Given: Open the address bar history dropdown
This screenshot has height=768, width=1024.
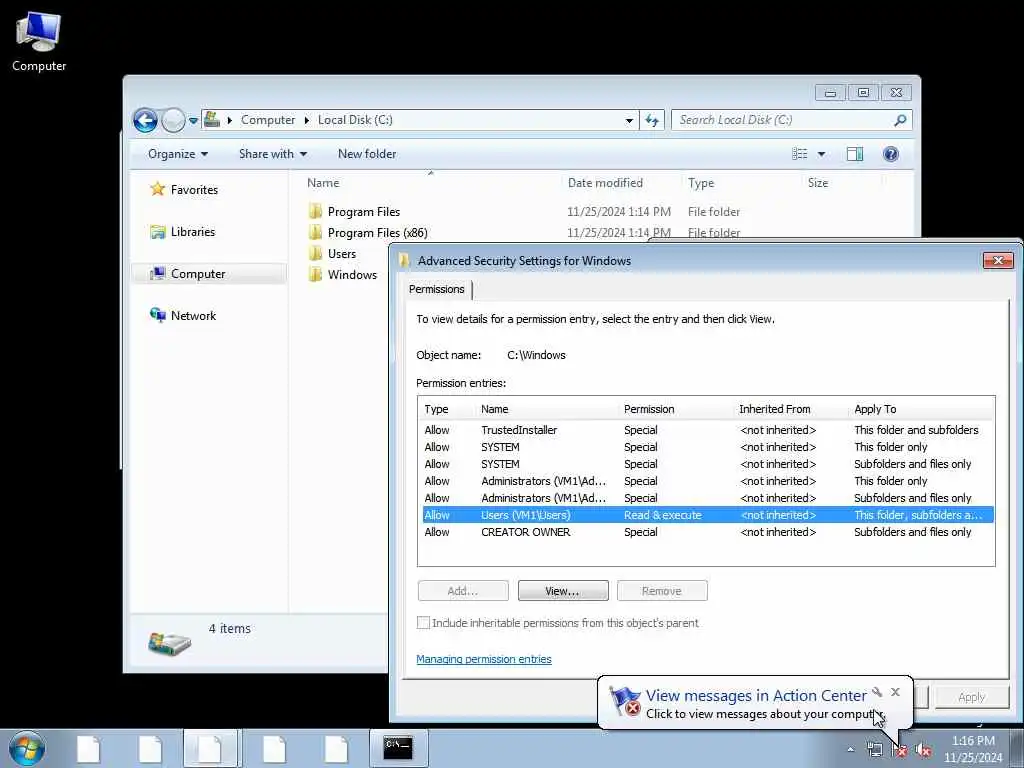Looking at the screenshot, I should [x=629, y=121].
